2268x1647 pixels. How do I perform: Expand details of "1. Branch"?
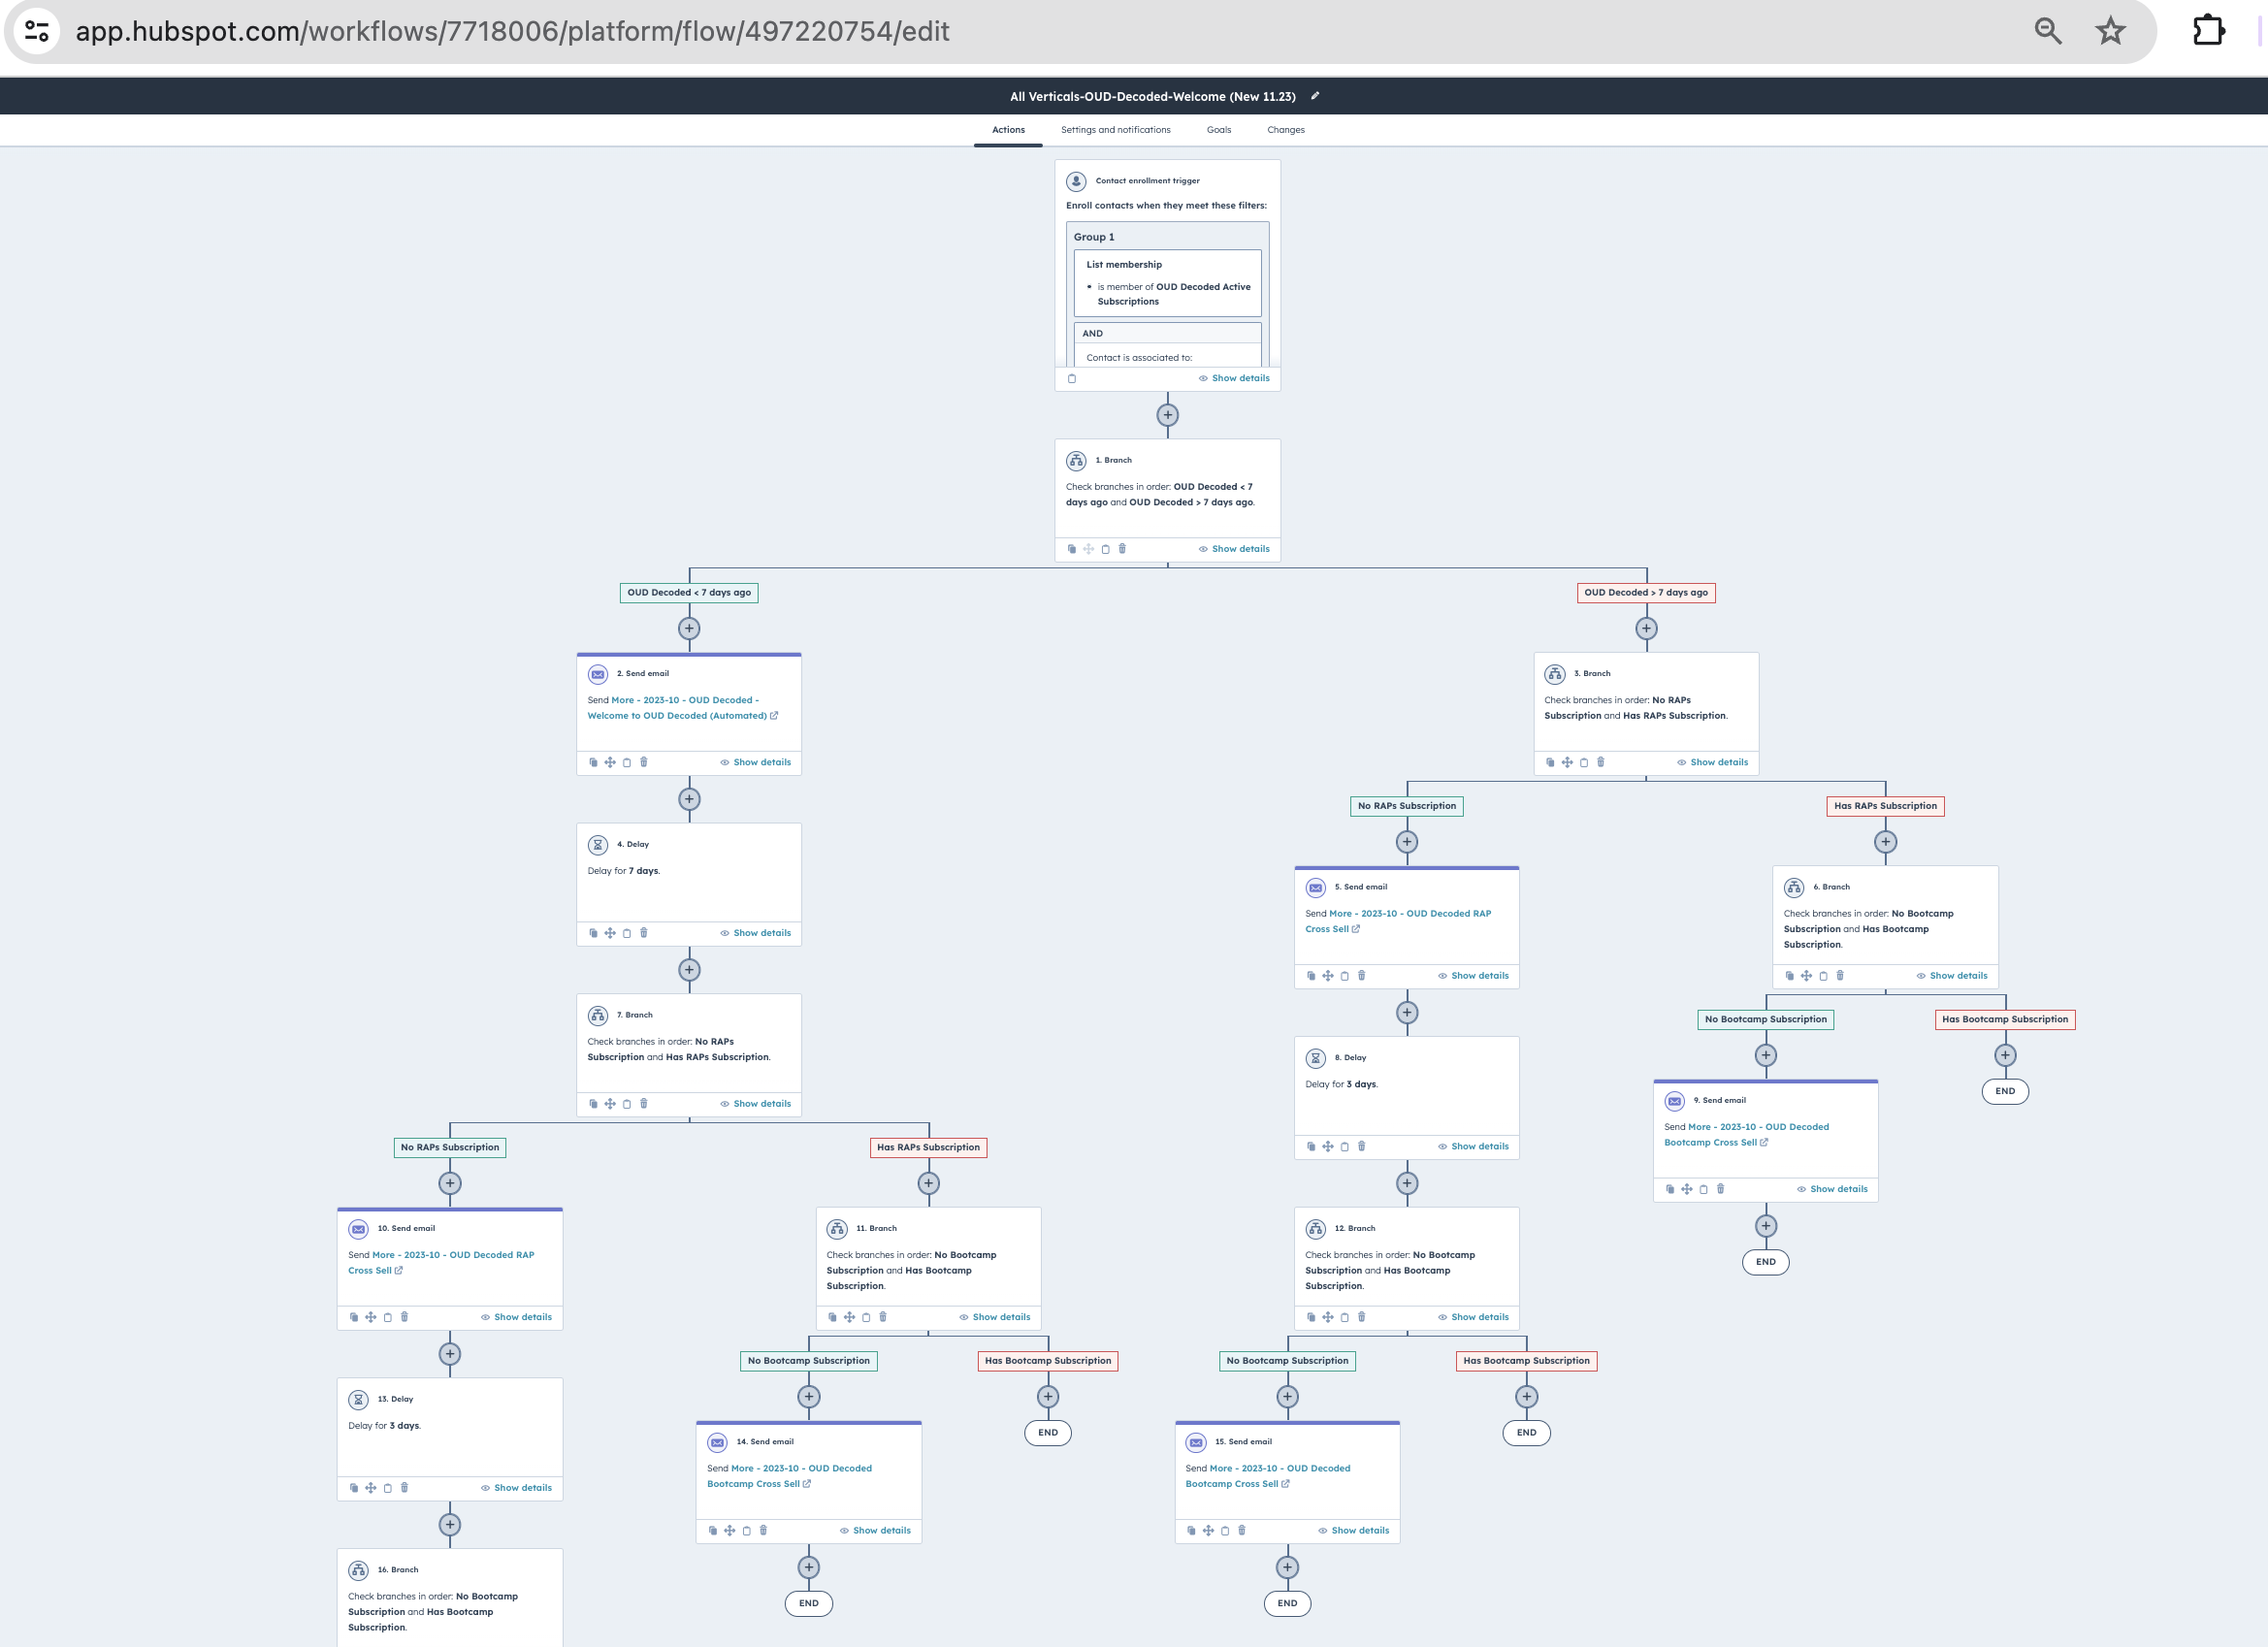1240,548
